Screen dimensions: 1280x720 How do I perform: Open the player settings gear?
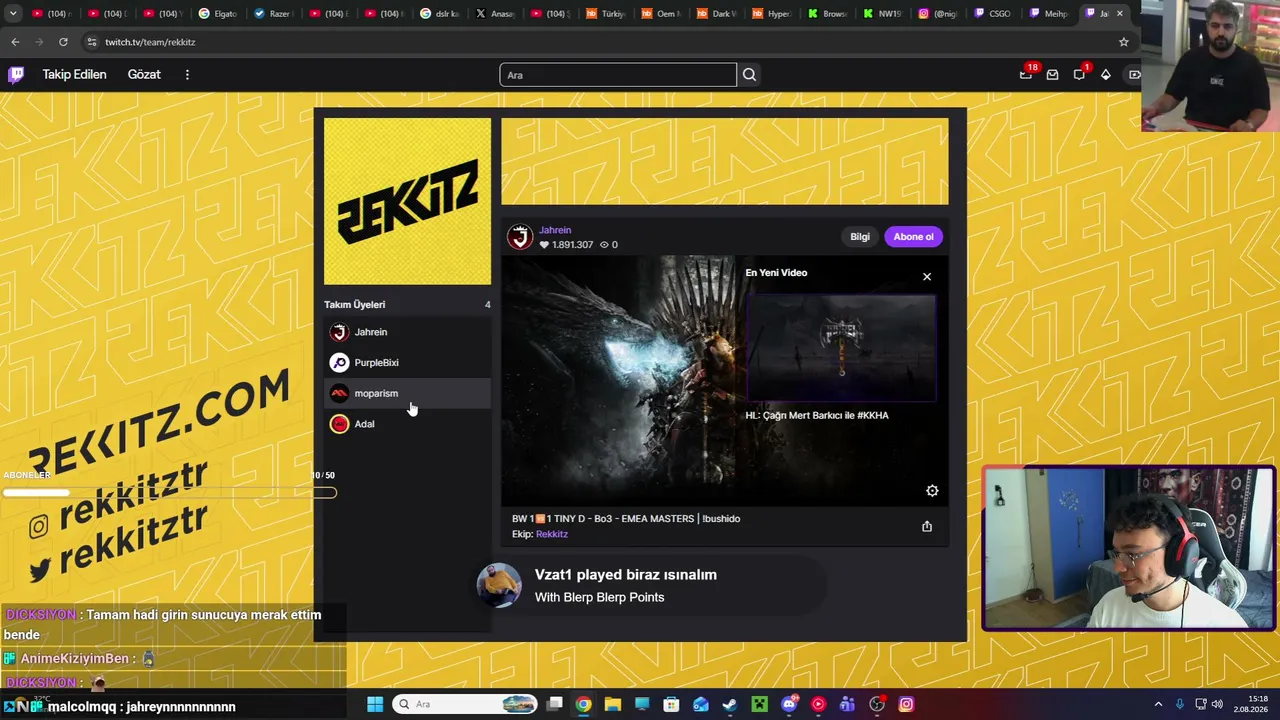click(x=932, y=491)
